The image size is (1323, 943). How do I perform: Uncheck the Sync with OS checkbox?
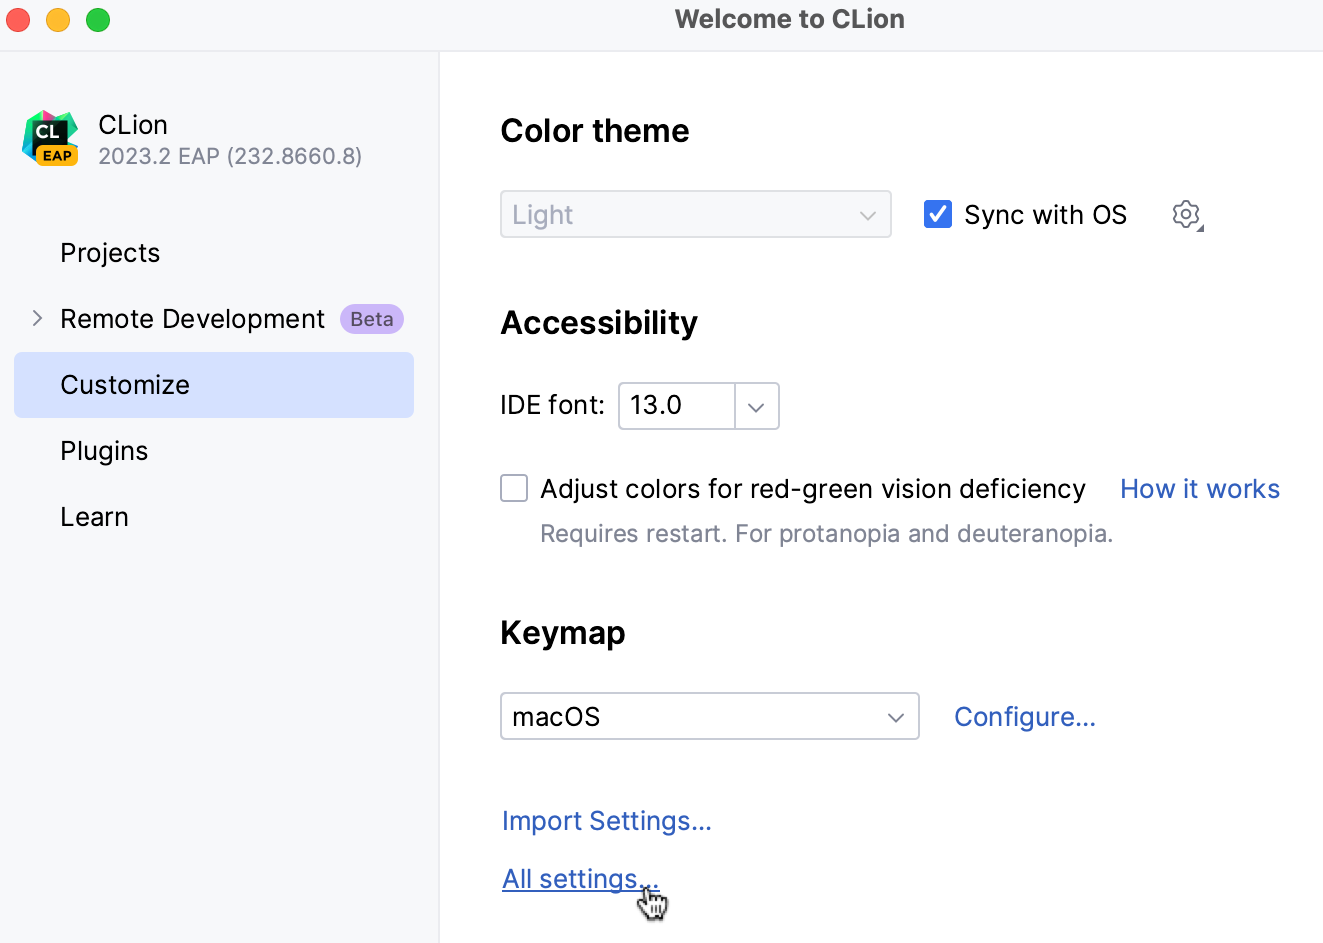(938, 214)
